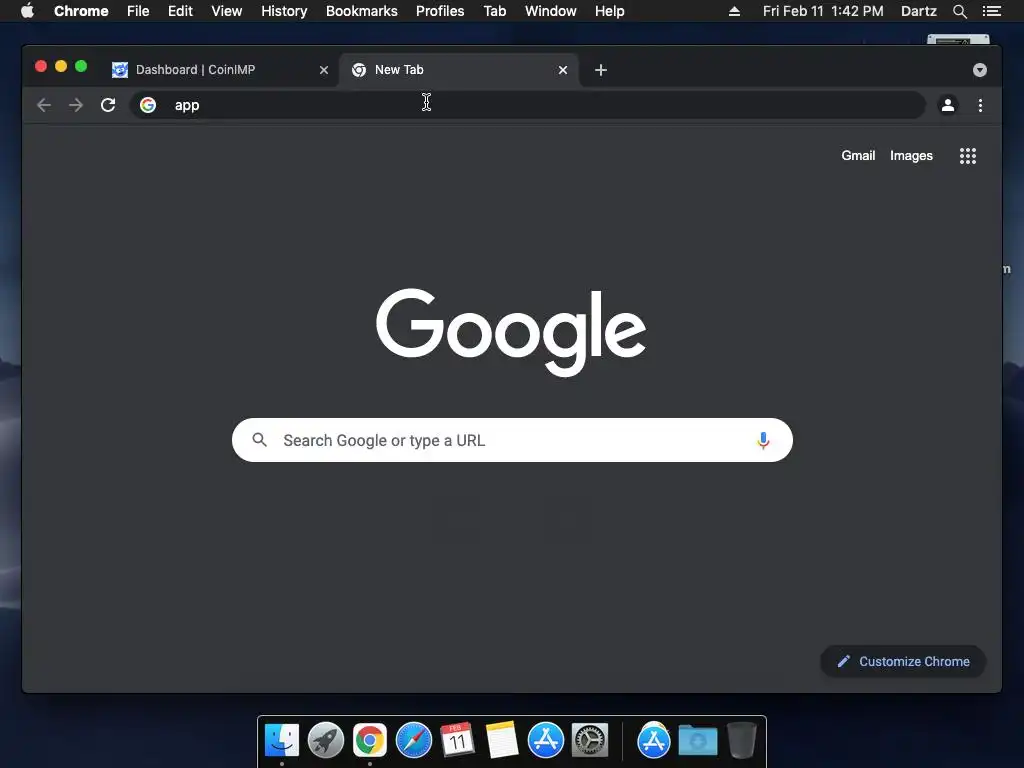Open the Apple menu

[27, 11]
